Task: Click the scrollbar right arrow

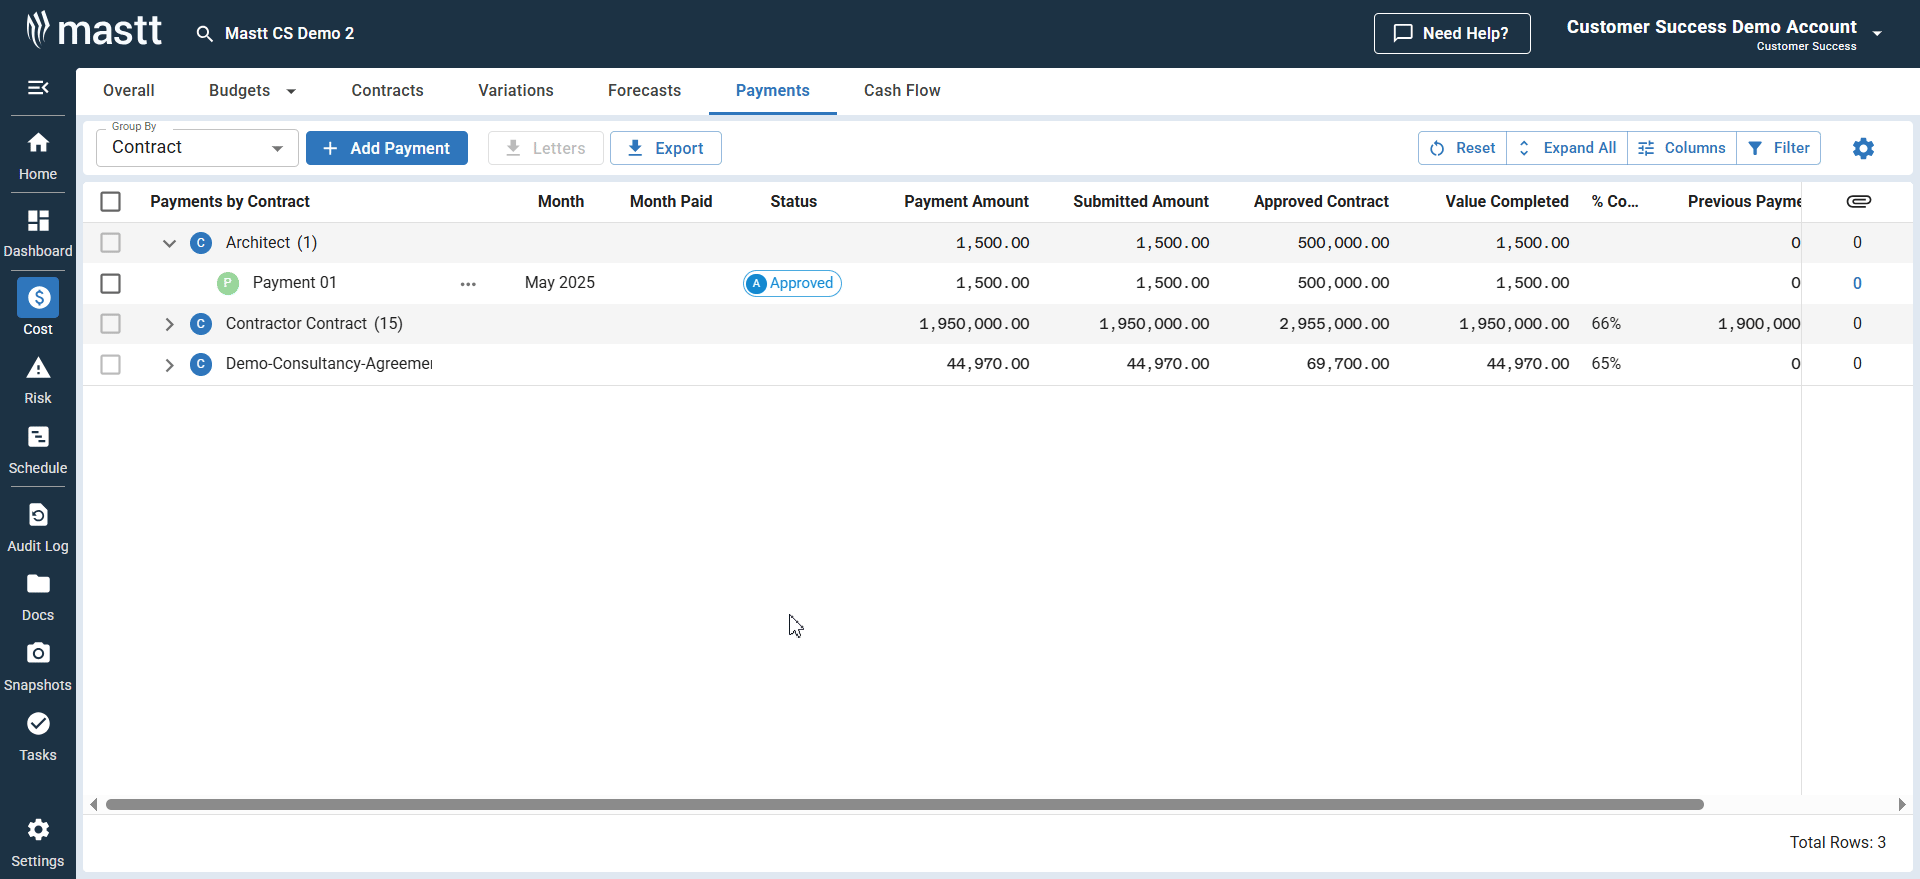Action: [1902, 804]
